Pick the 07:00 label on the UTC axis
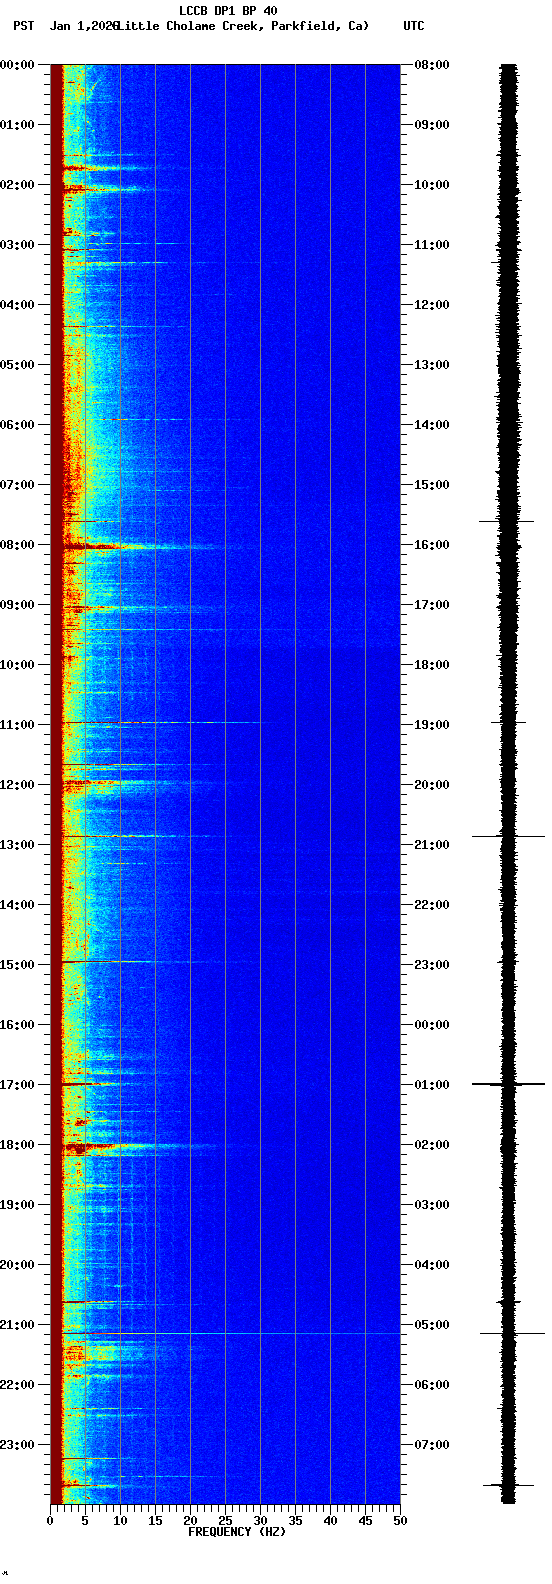The height and width of the screenshot is (1584, 552). coord(432,1445)
